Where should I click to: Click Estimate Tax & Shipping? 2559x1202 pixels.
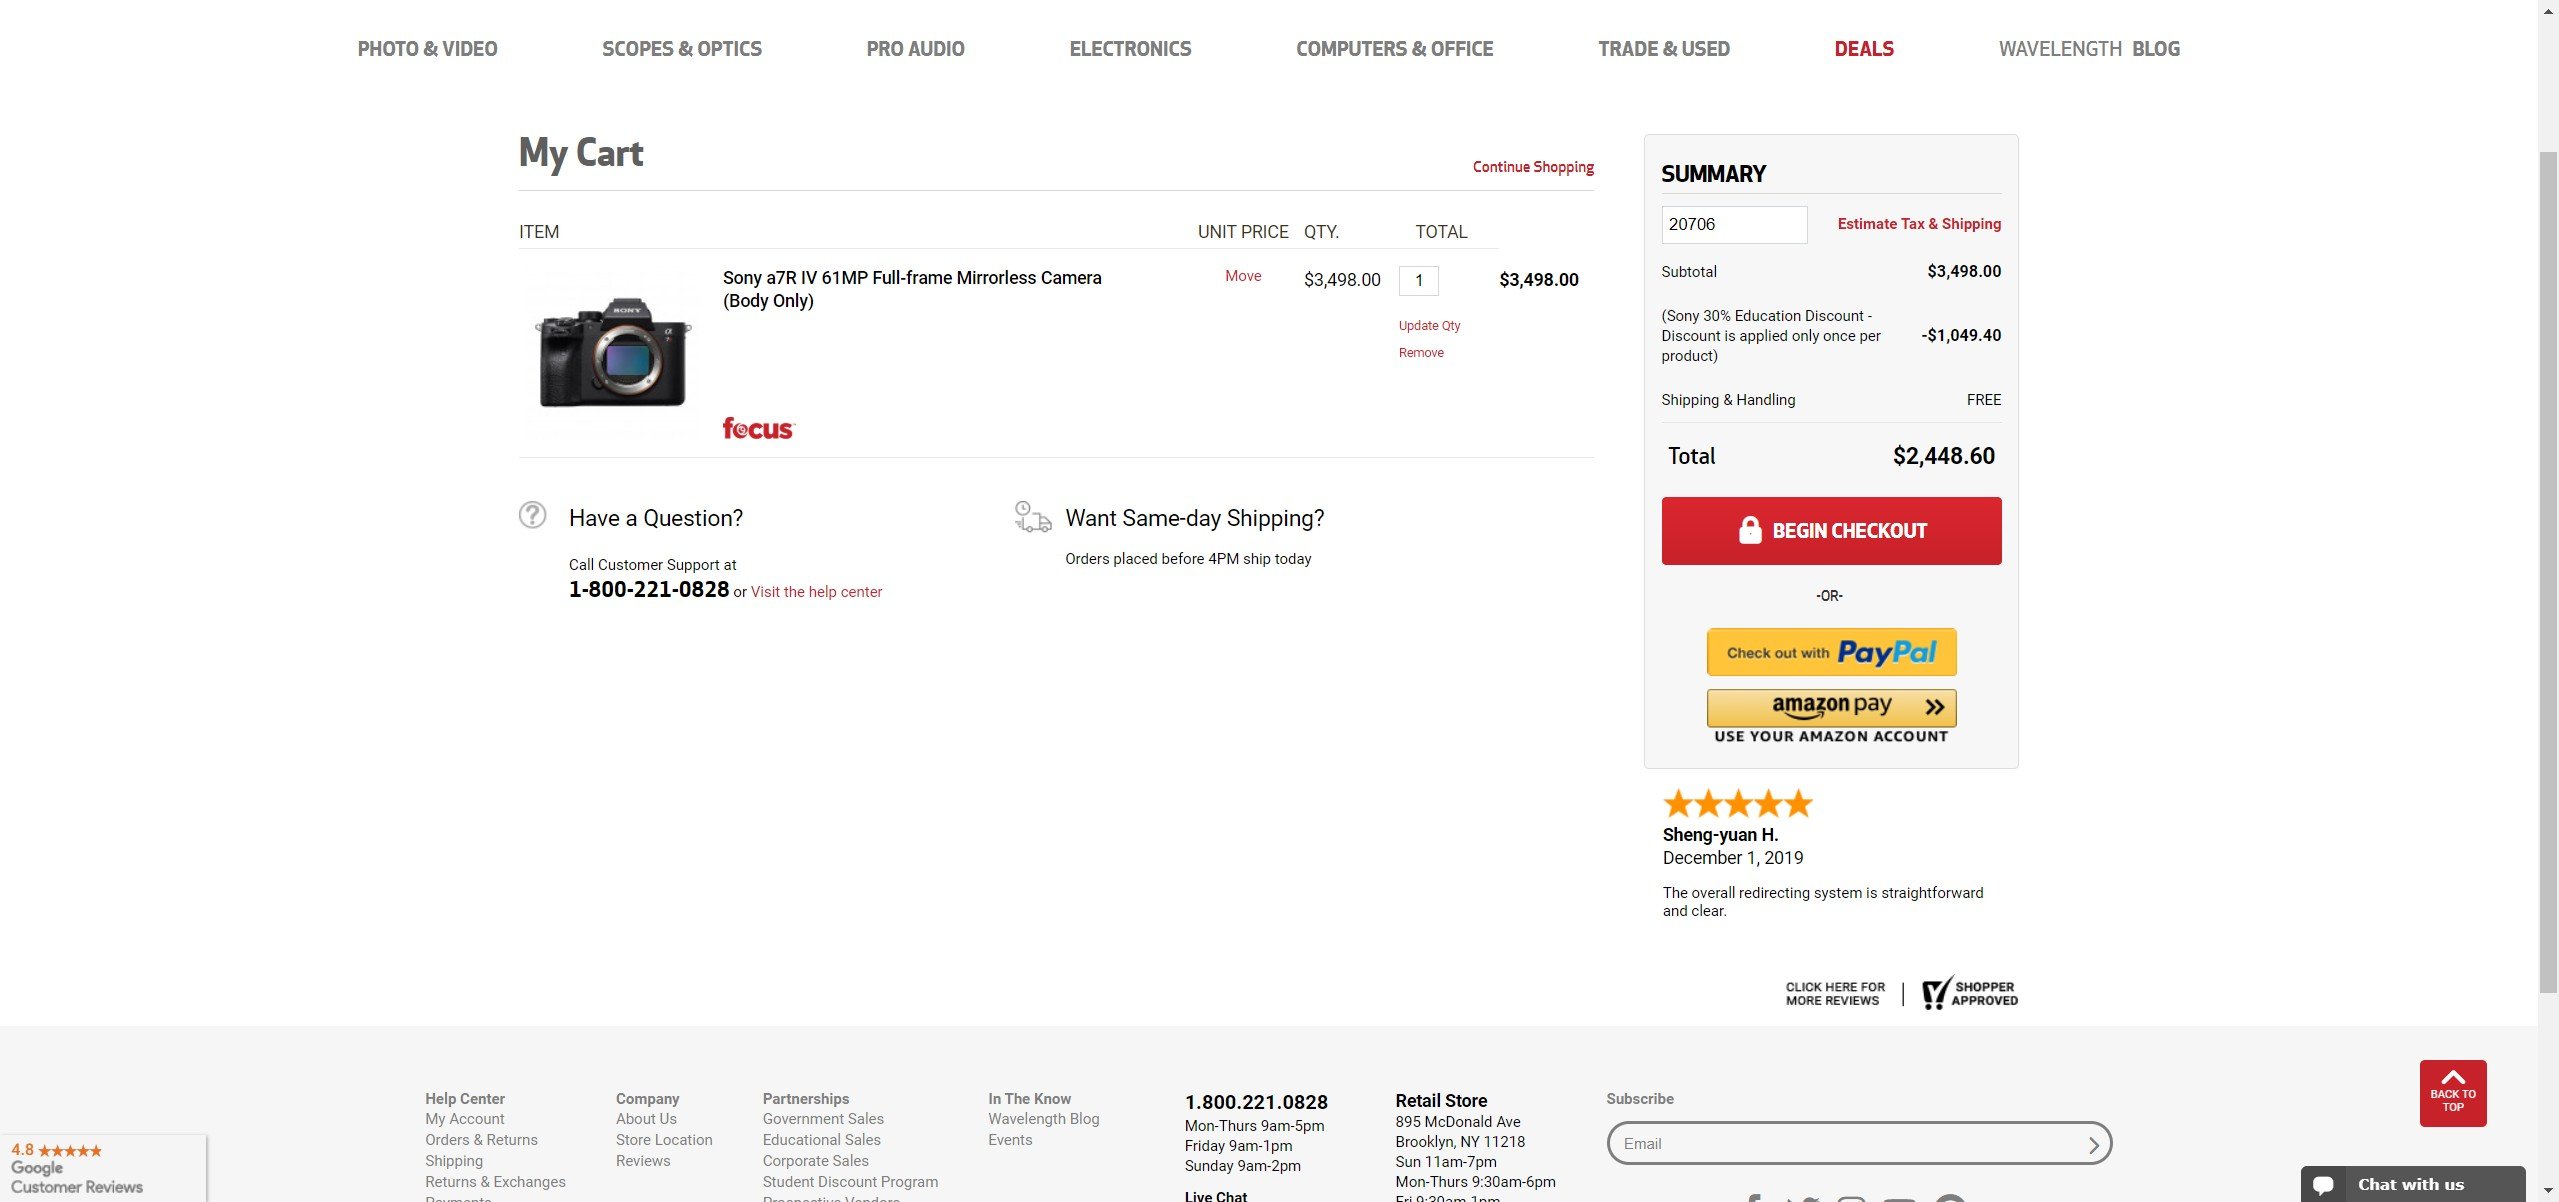point(1919,224)
